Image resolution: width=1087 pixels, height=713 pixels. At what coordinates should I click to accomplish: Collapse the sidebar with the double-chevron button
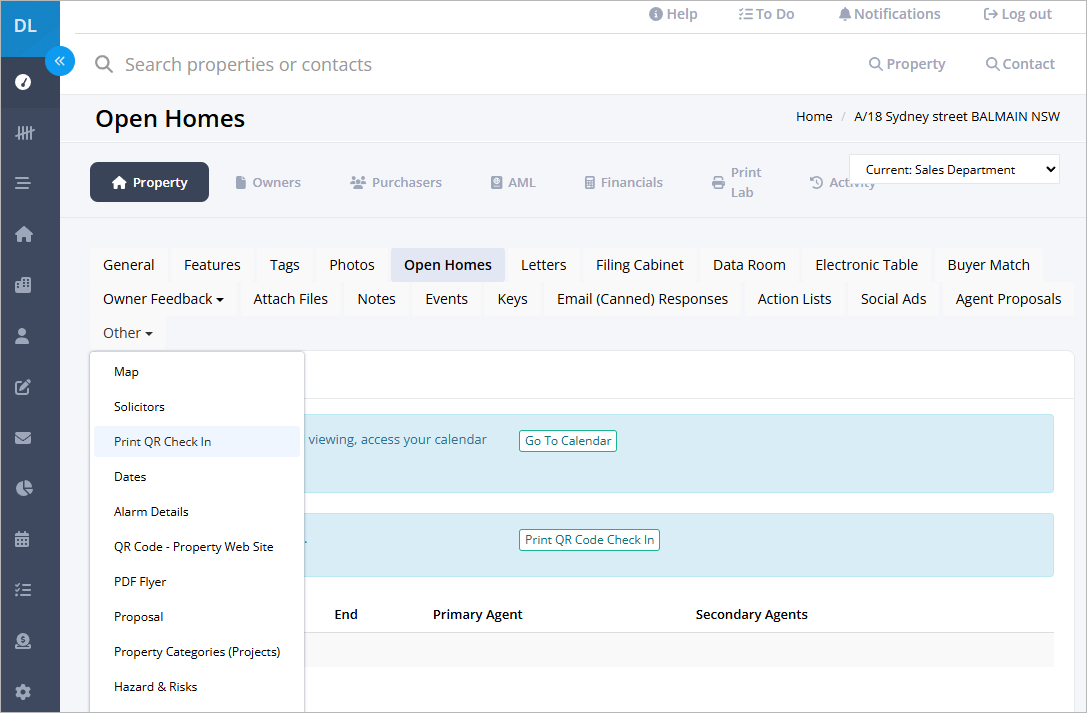point(60,61)
